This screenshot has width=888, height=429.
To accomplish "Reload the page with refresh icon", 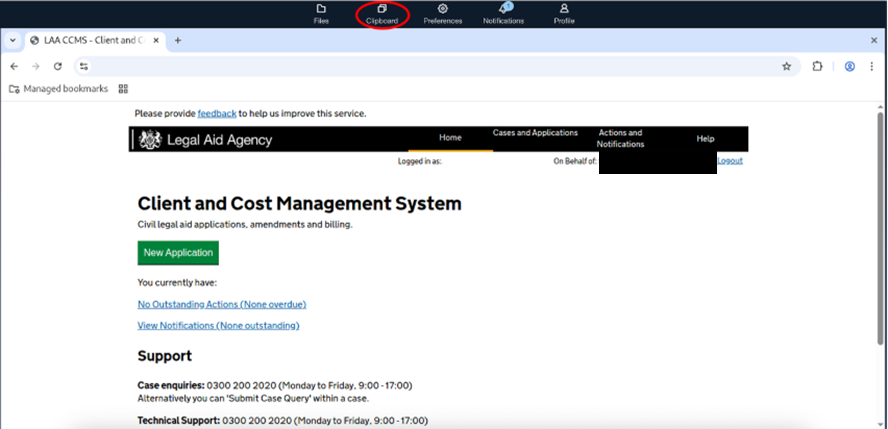I will coord(58,66).
